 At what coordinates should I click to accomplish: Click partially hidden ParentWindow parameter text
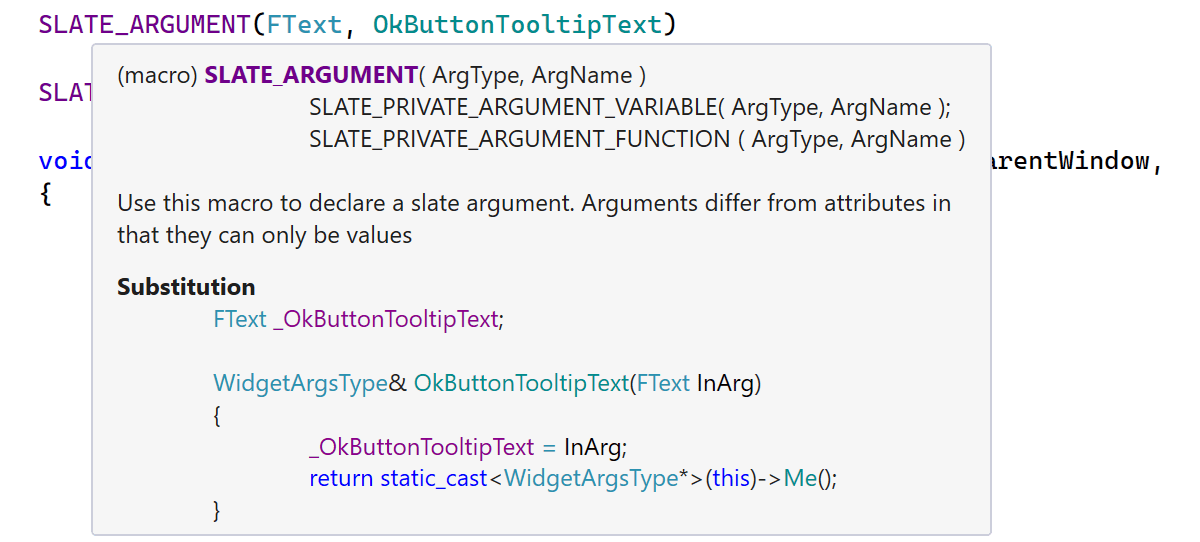click(1070, 161)
